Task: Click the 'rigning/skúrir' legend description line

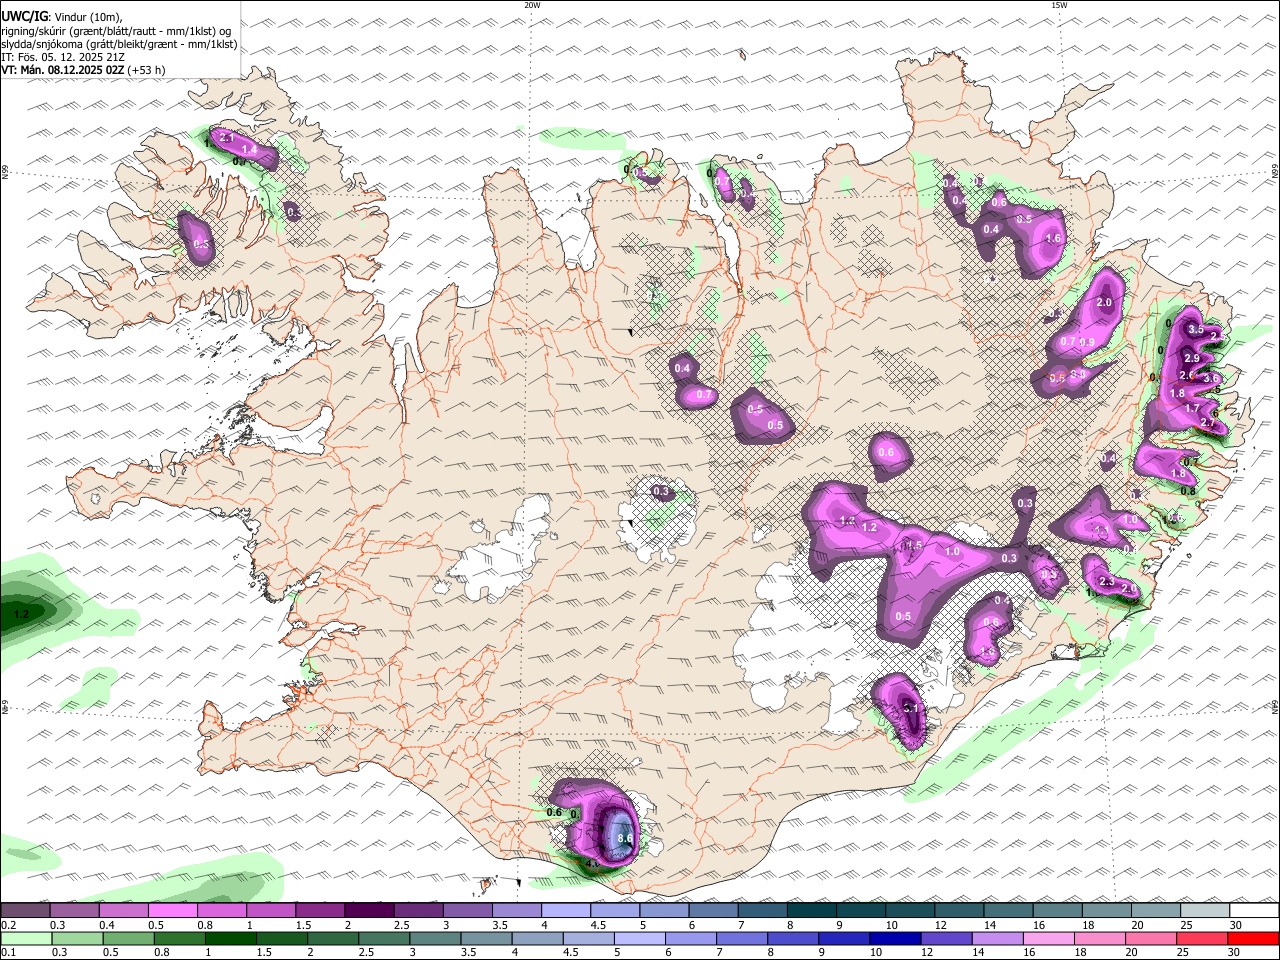Action: pyautogui.click(x=116, y=31)
